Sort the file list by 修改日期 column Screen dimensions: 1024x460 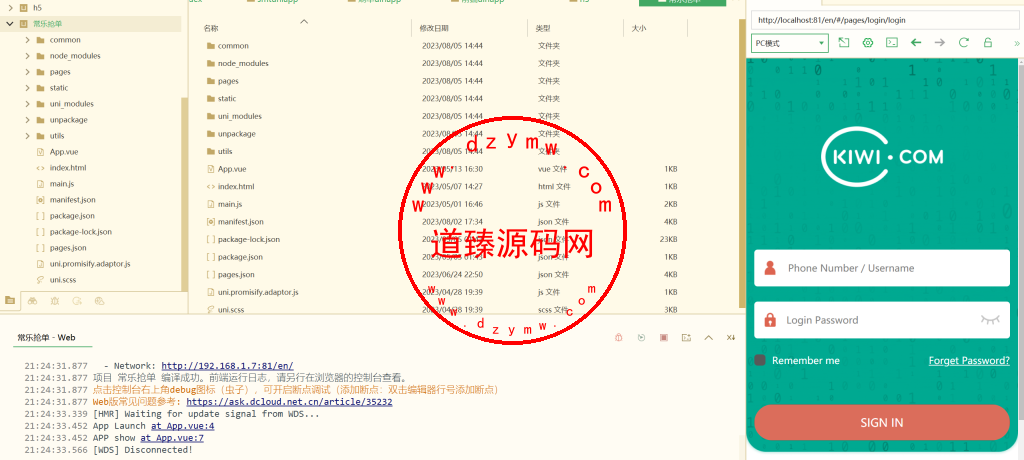pos(434,28)
